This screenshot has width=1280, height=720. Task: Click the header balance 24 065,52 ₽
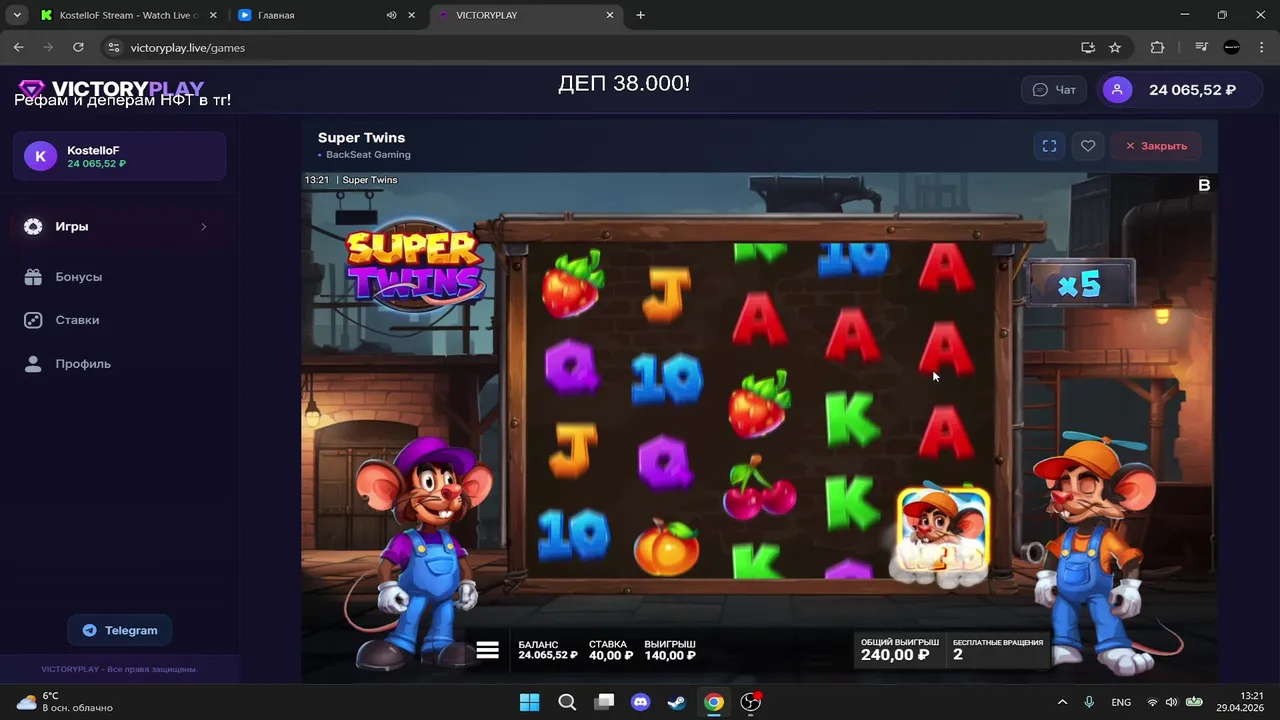pos(1192,90)
